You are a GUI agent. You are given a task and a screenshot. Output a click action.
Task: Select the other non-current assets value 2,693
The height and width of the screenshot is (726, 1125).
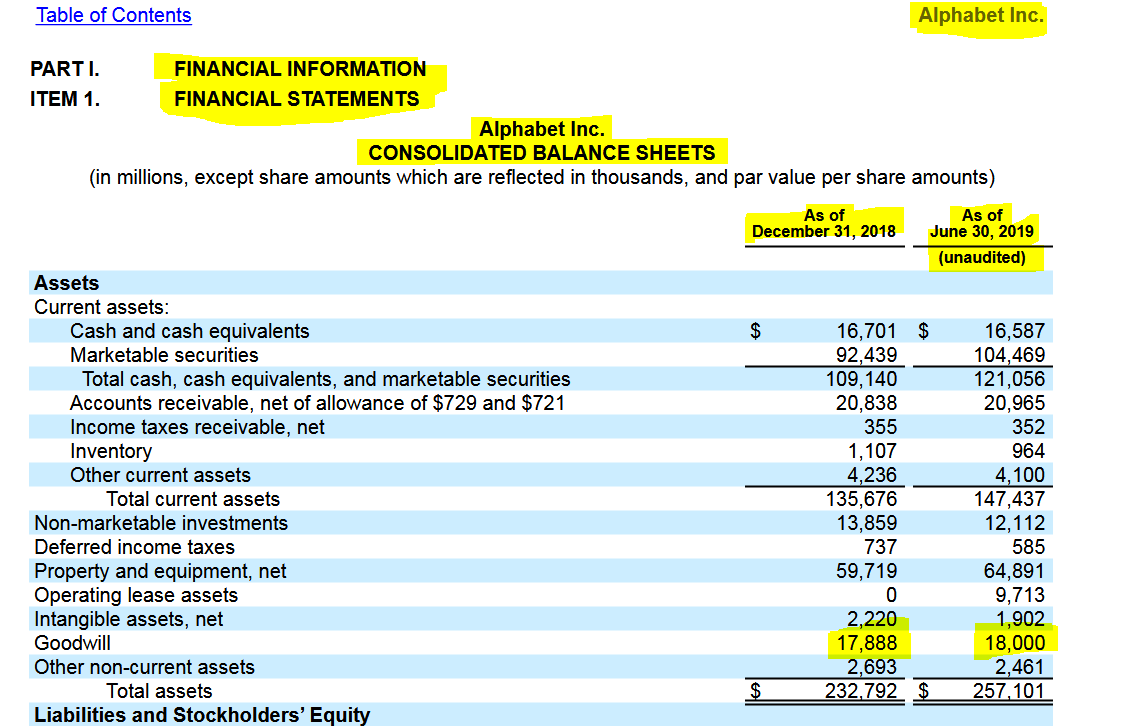point(872,667)
